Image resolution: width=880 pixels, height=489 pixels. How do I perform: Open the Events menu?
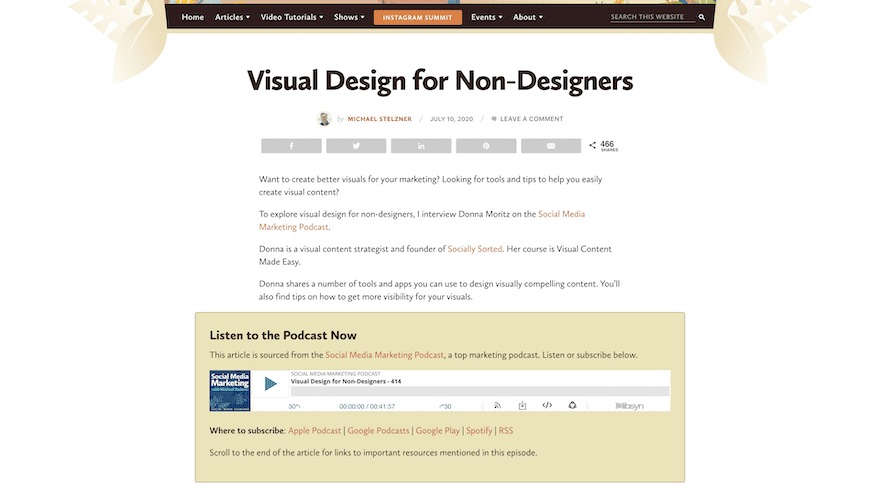point(487,17)
